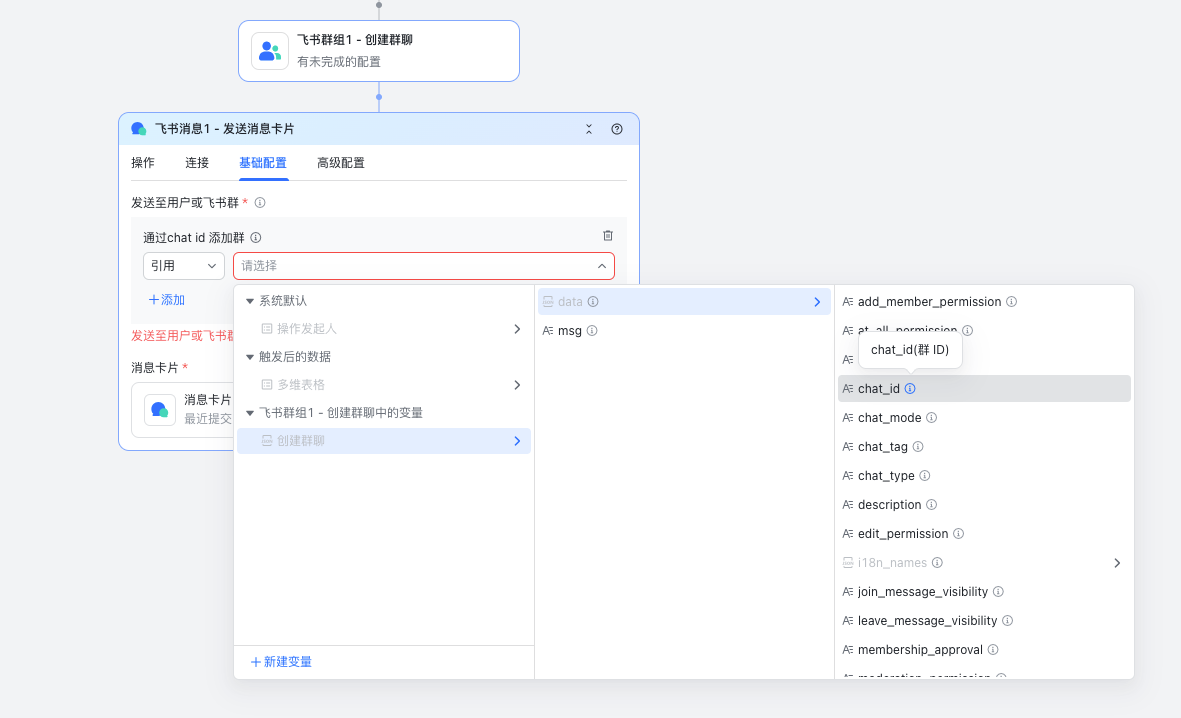Select add_member_permission field
The width and height of the screenshot is (1181, 718).
929,302
